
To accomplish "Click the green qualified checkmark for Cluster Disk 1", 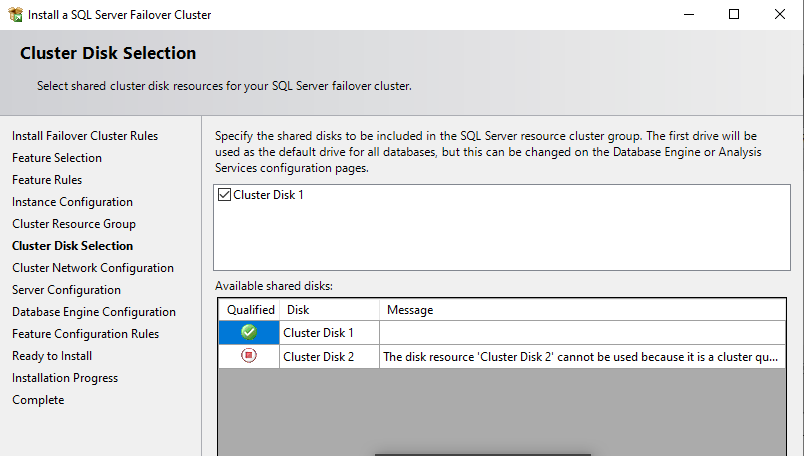I will 249,332.
